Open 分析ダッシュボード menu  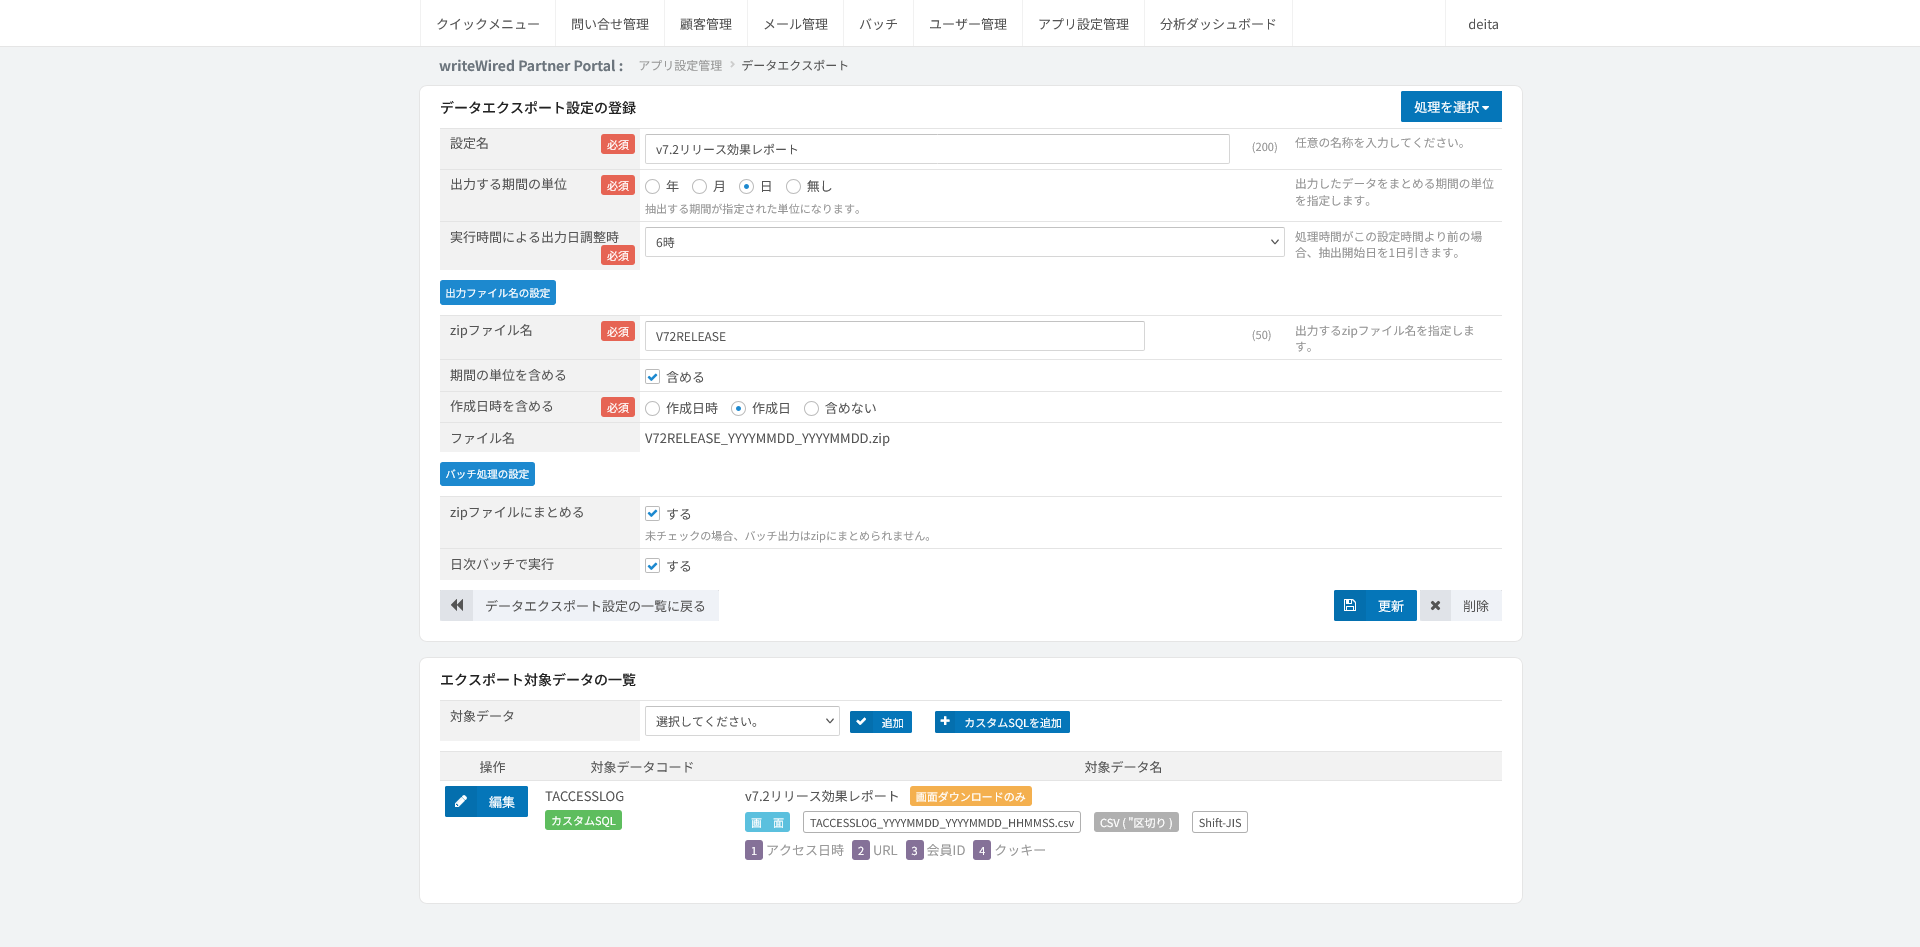1218,24
